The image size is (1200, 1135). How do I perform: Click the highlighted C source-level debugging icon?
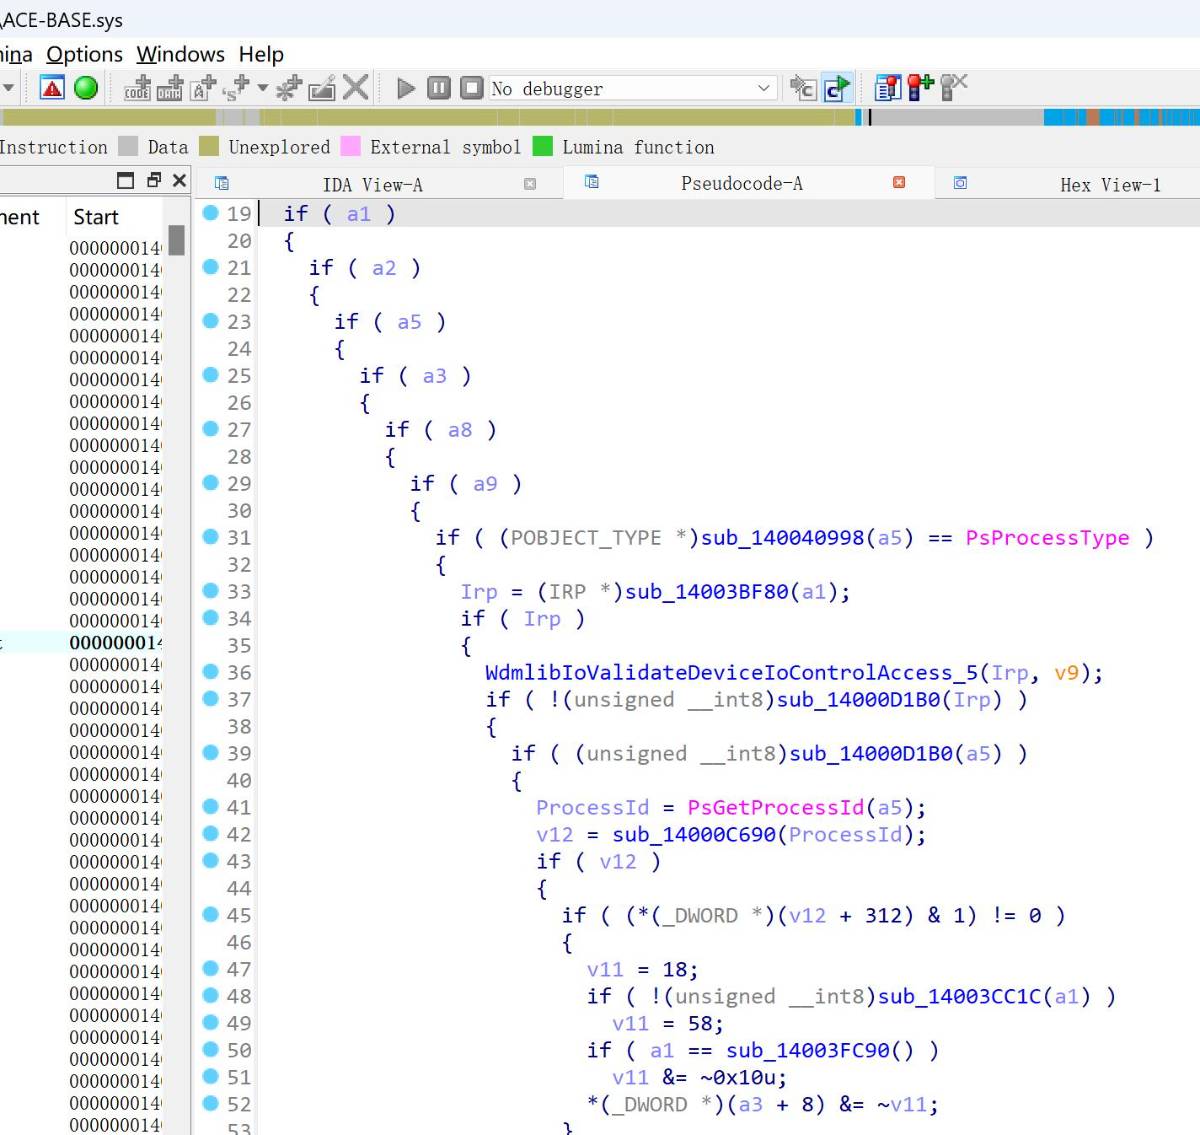[x=837, y=88]
